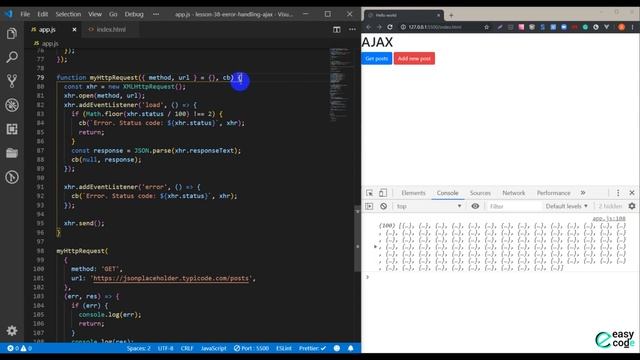Switch to the Sources DevTools tab

click(480, 193)
